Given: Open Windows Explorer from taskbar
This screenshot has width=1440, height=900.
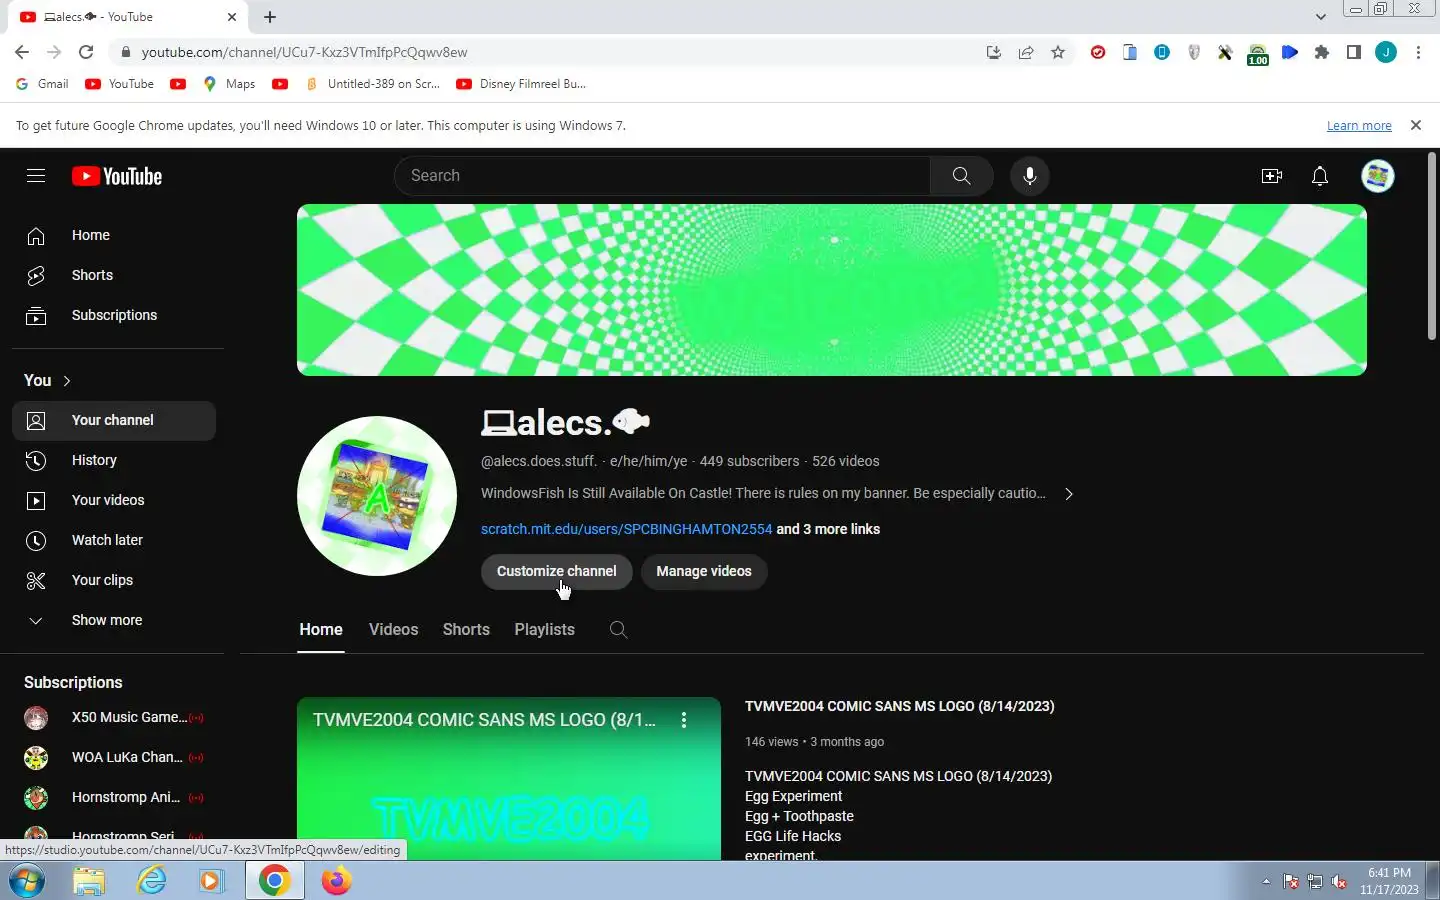Looking at the screenshot, I should [89, 881].
